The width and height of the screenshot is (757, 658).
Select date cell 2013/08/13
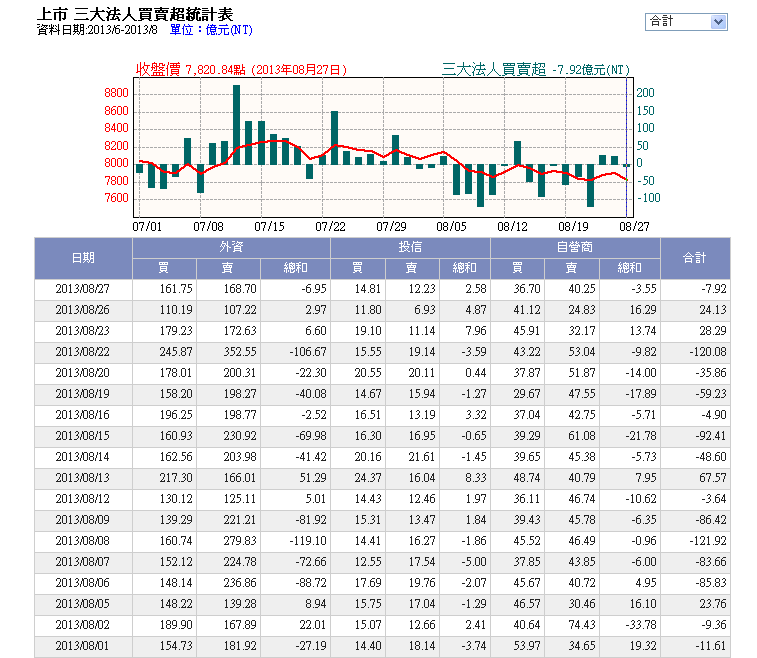tap(83, 478)
